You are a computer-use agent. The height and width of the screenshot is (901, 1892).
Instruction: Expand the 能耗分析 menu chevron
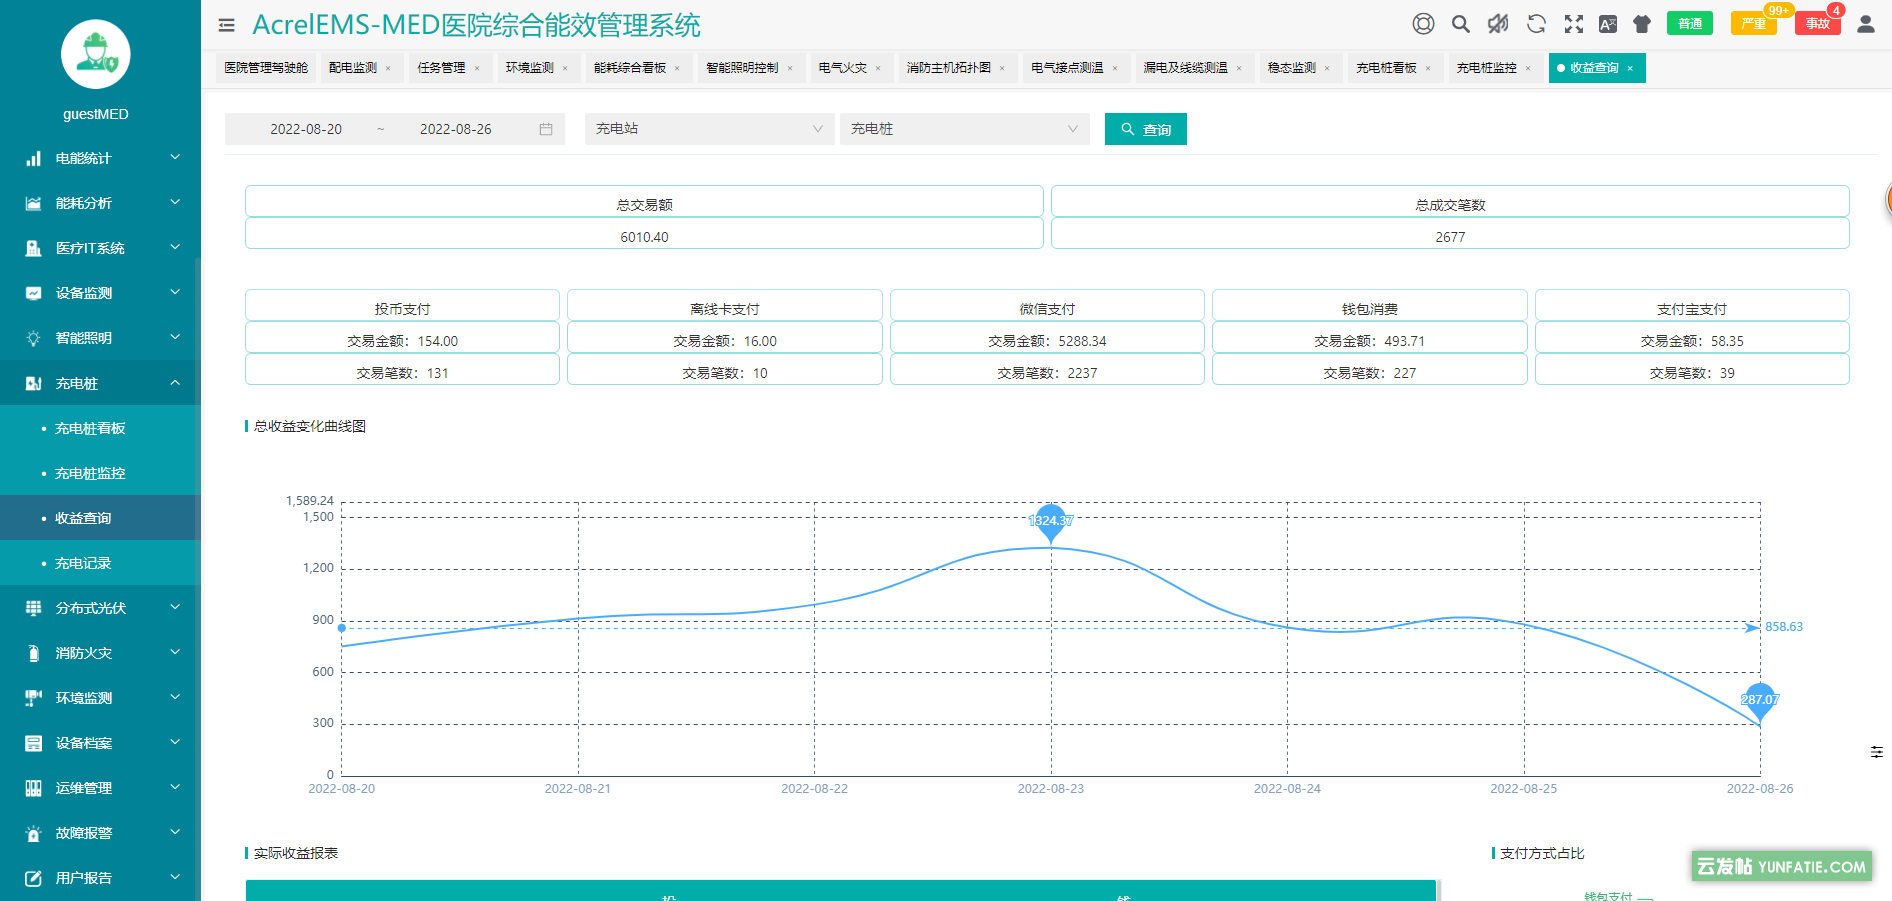point(175,202)
